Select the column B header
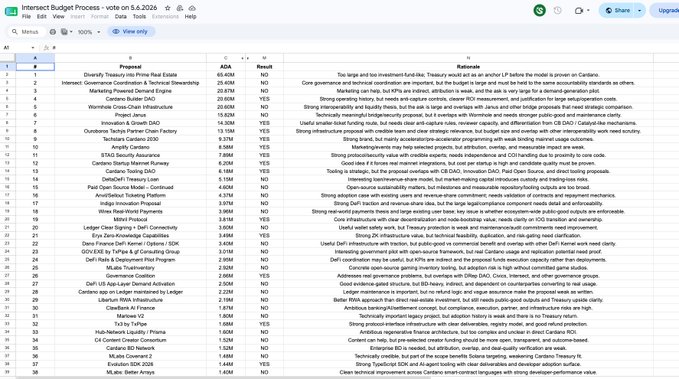Image resolution: width=679 pixels, height=379 pixels. point(130,58)
